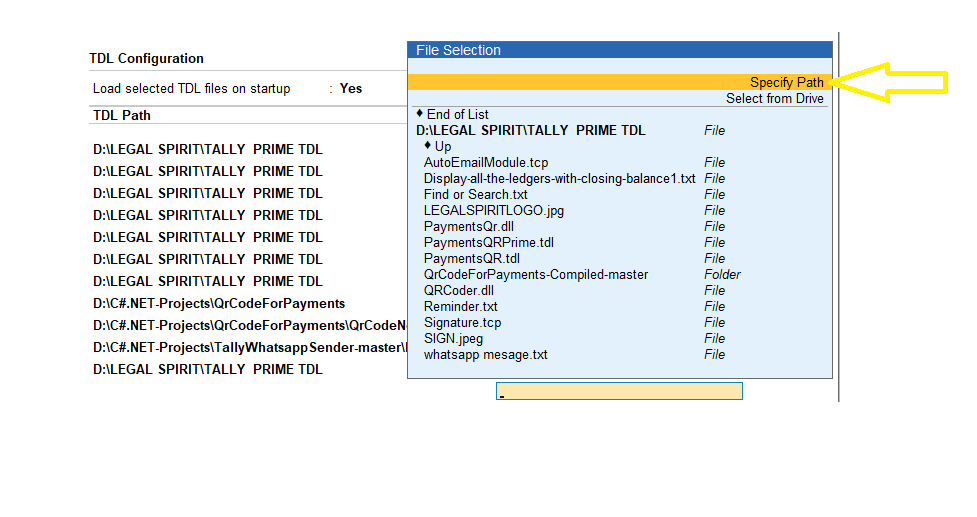Choose Reminder.txt from file list
The height and width of the screenshot is (517, 977).
click(x=460, y=306)
